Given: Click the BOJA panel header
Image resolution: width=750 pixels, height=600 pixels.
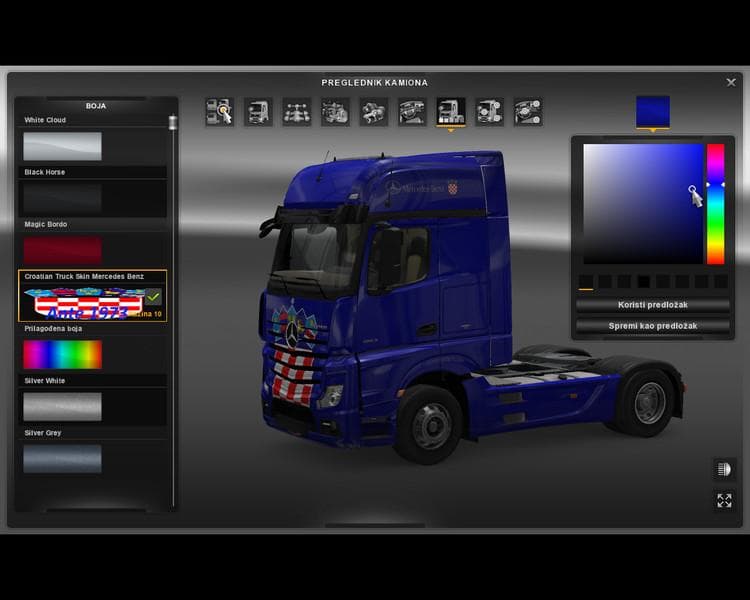Looking at the screenshot, I should point(96,106).
